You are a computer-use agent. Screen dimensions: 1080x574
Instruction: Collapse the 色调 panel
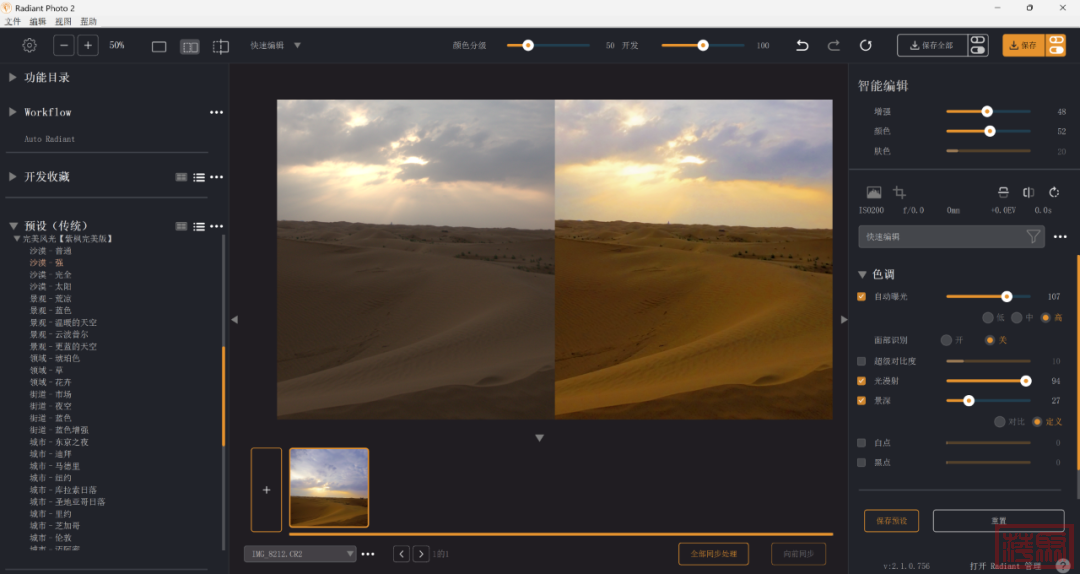click(x=862, y=274)
